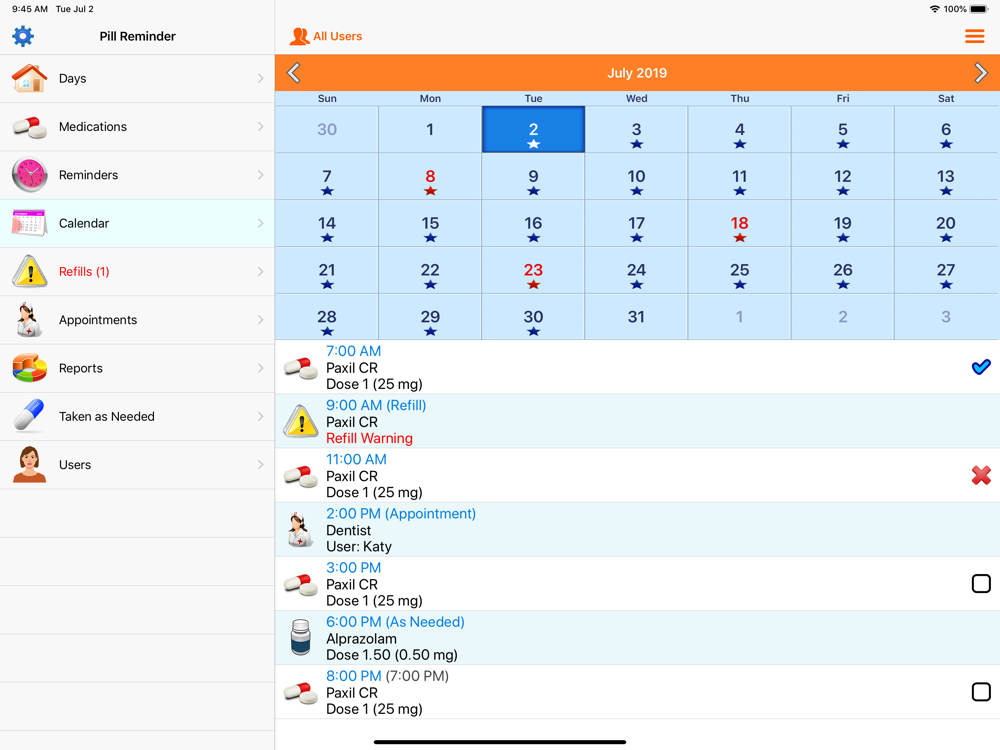Click nurse icon on Dentist appointment
Screen dimensions: 1000x750
click(x=300, y=530)
